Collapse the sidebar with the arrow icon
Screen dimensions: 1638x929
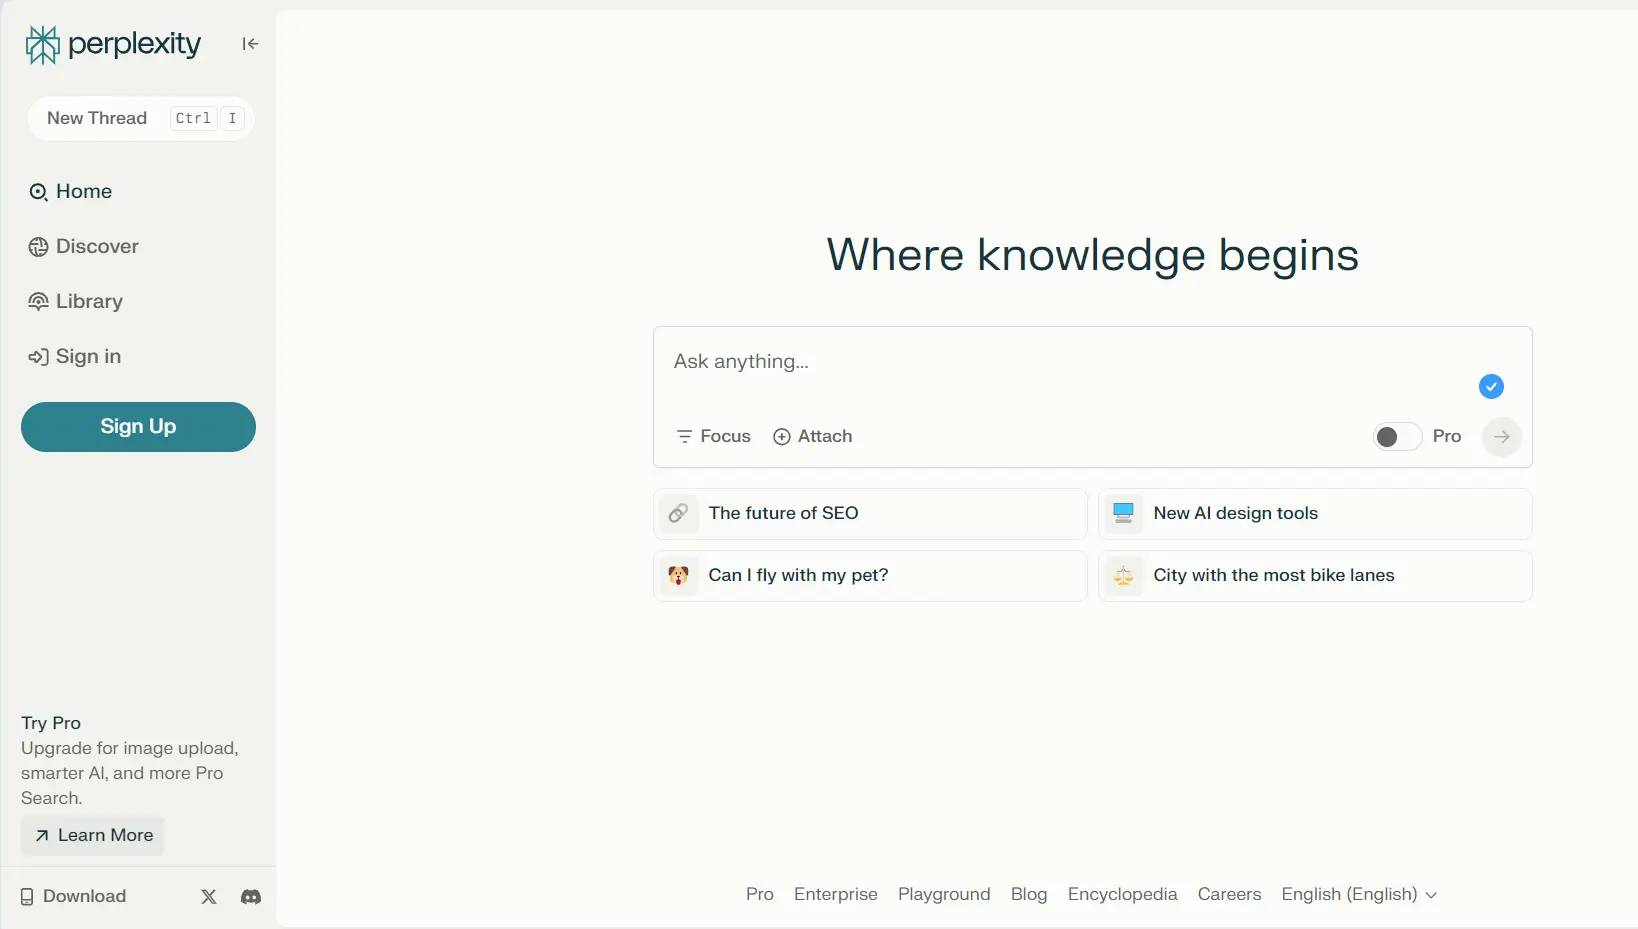250,44
